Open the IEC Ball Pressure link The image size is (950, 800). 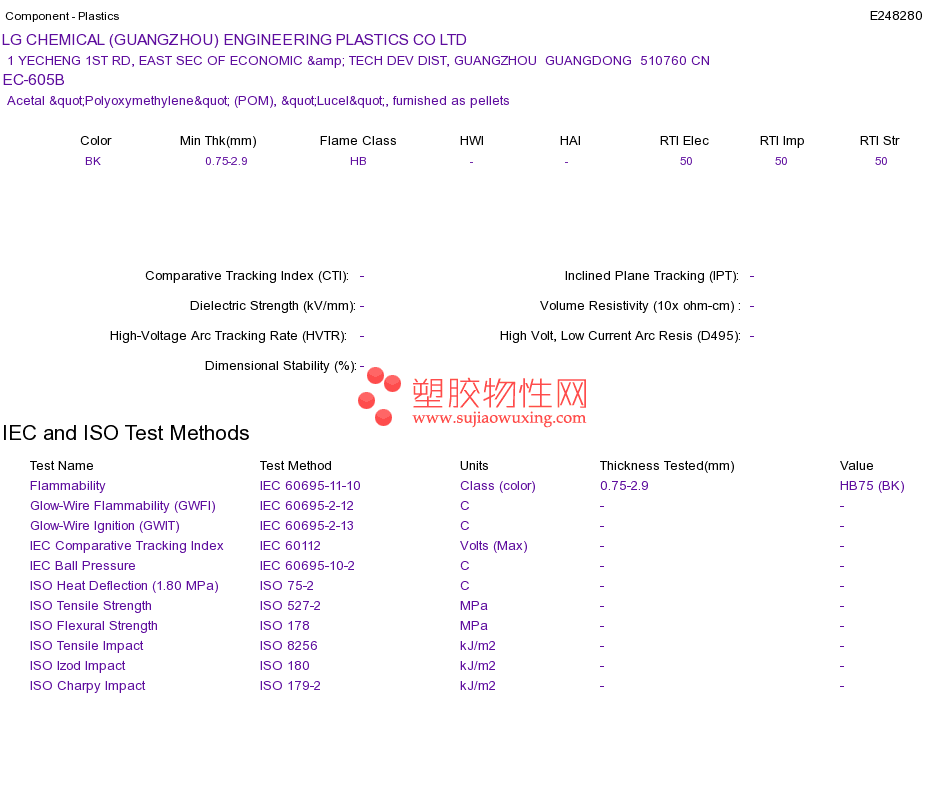pyautogui.click(x=82, y=565)
